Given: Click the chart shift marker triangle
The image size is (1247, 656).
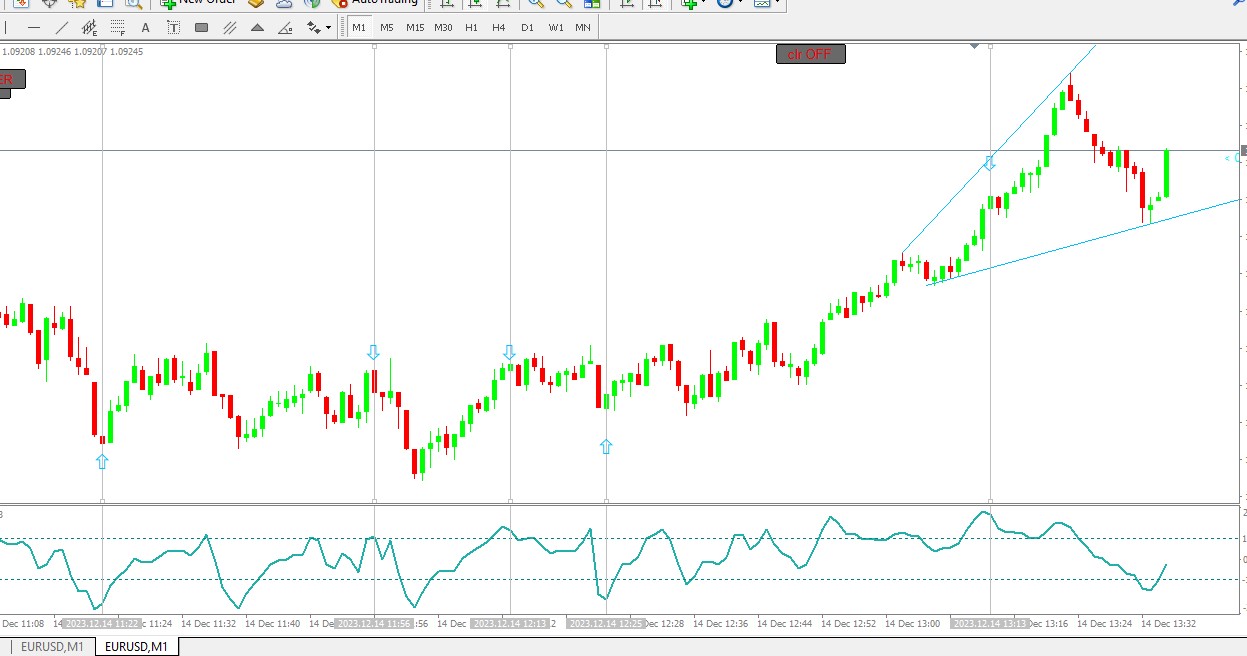Looking at the screenshot, I should 975,46.
